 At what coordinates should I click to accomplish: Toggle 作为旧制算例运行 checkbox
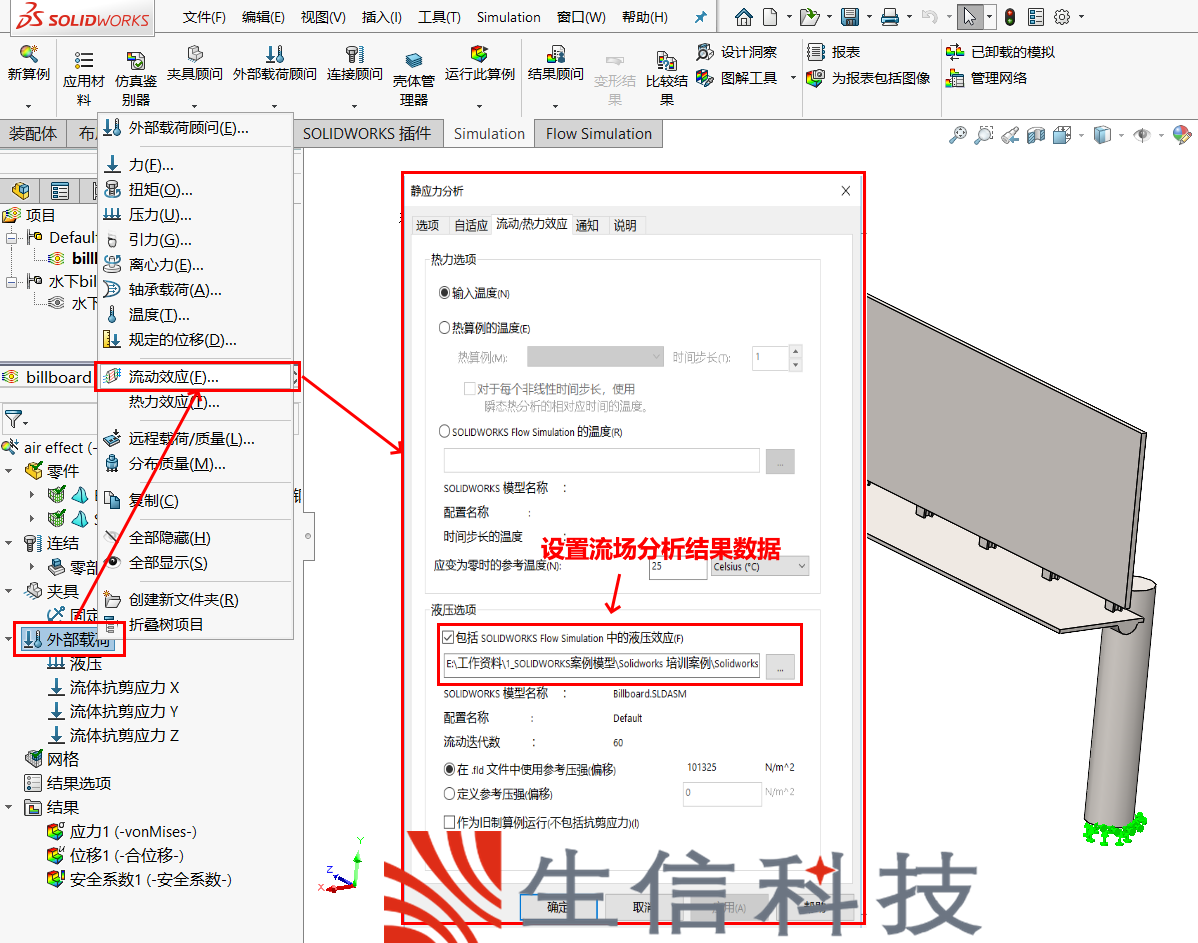[449, 822]
